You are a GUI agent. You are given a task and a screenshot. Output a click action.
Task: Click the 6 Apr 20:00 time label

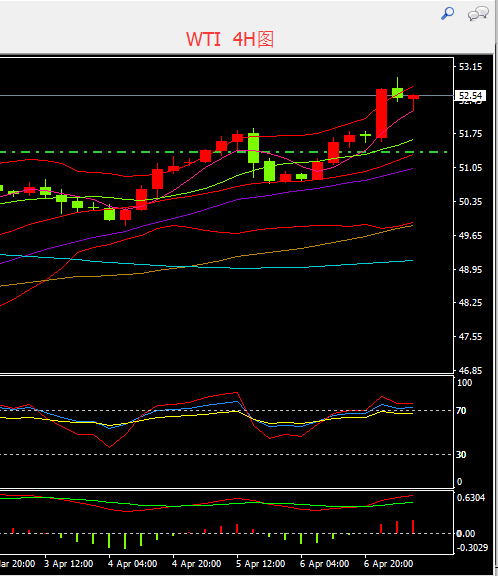pyautogui.click(x=389, y=564)
